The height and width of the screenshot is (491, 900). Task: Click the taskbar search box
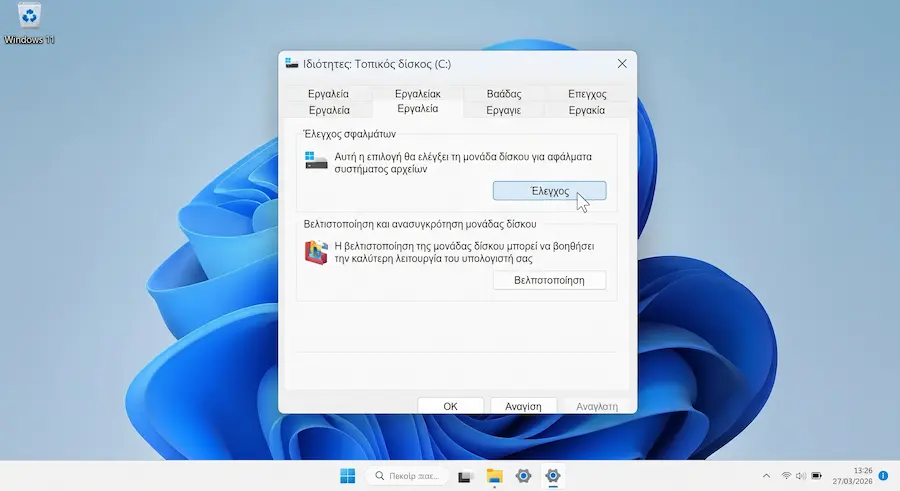click(408, 475)
